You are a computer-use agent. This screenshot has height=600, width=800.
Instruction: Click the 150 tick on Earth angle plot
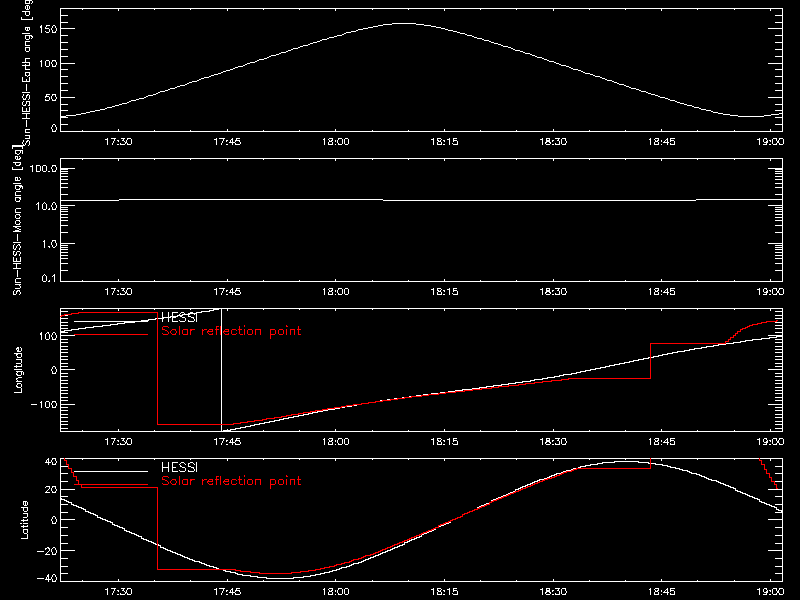(48, 29)
